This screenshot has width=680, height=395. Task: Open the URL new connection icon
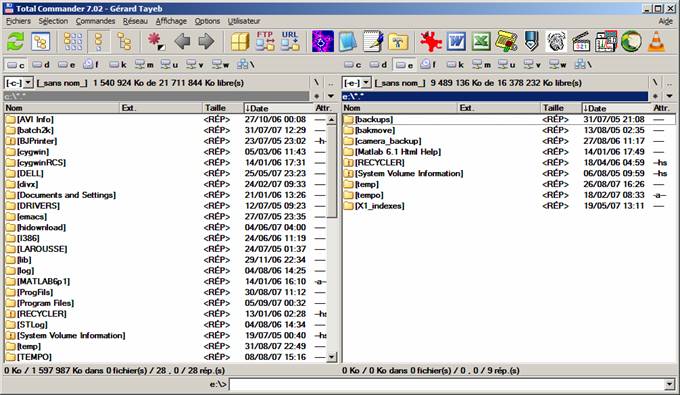(x=290, y=42)
